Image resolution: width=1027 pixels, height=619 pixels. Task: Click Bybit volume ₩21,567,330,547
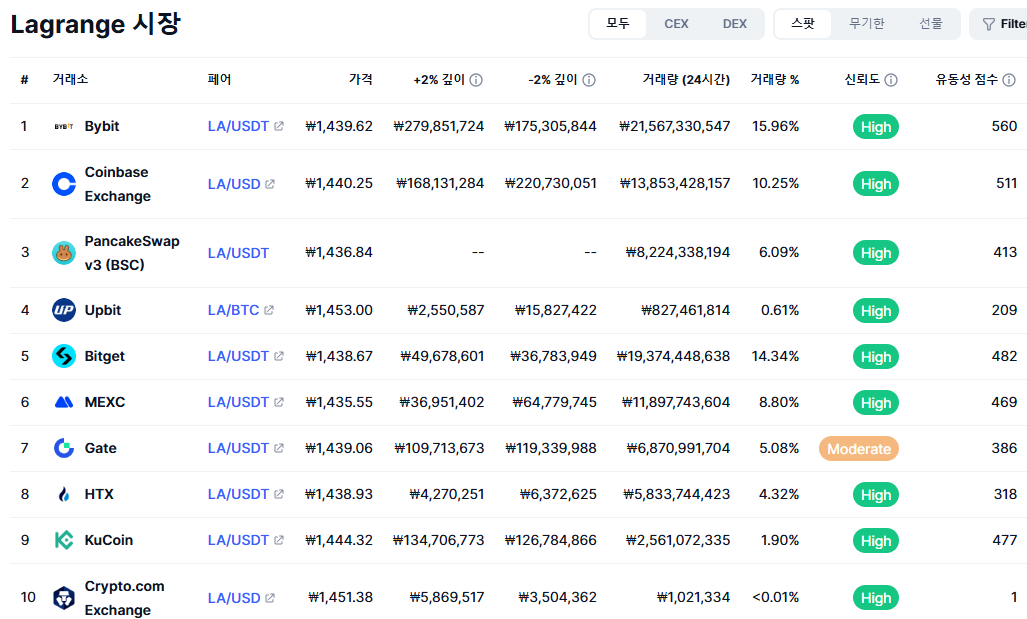[x=675, y=126]
